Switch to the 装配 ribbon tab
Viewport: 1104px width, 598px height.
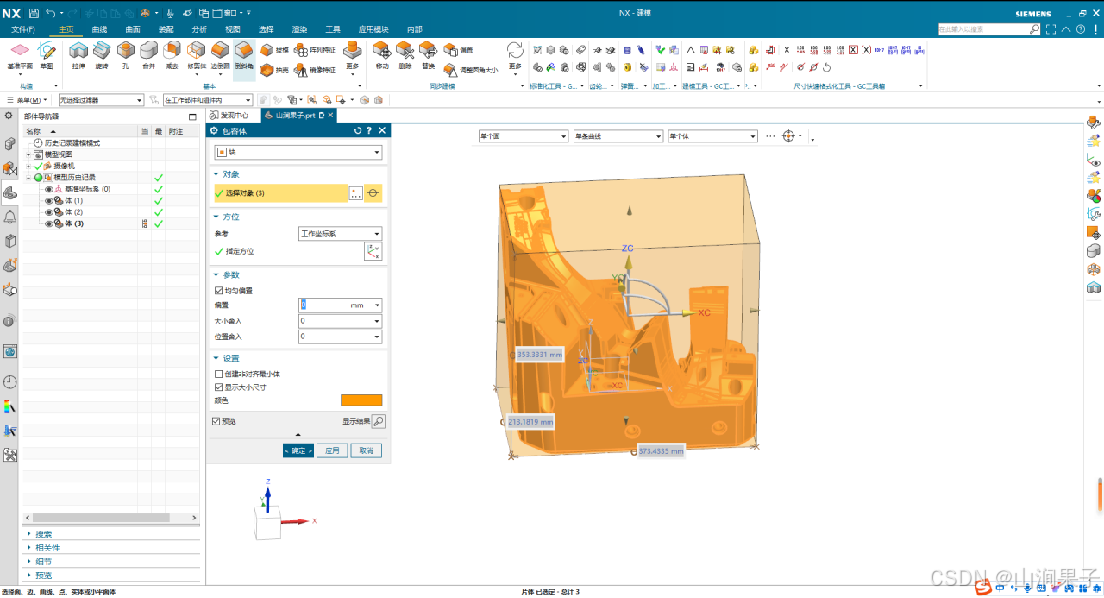click(x=166, y=30)
